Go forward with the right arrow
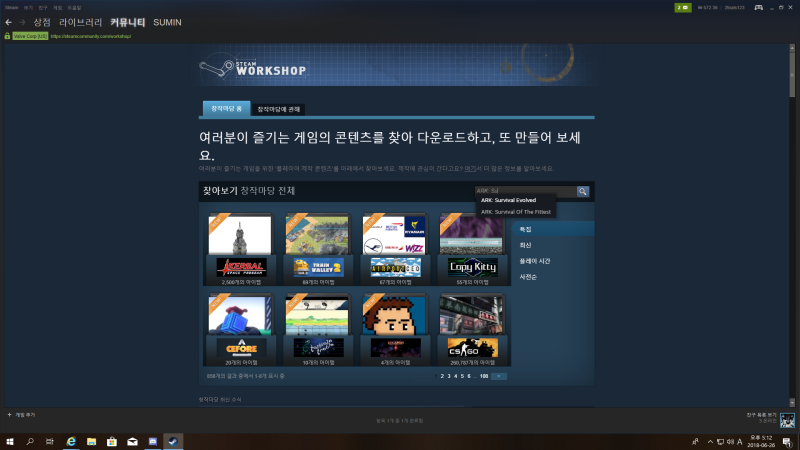 [x=22, y=22]
